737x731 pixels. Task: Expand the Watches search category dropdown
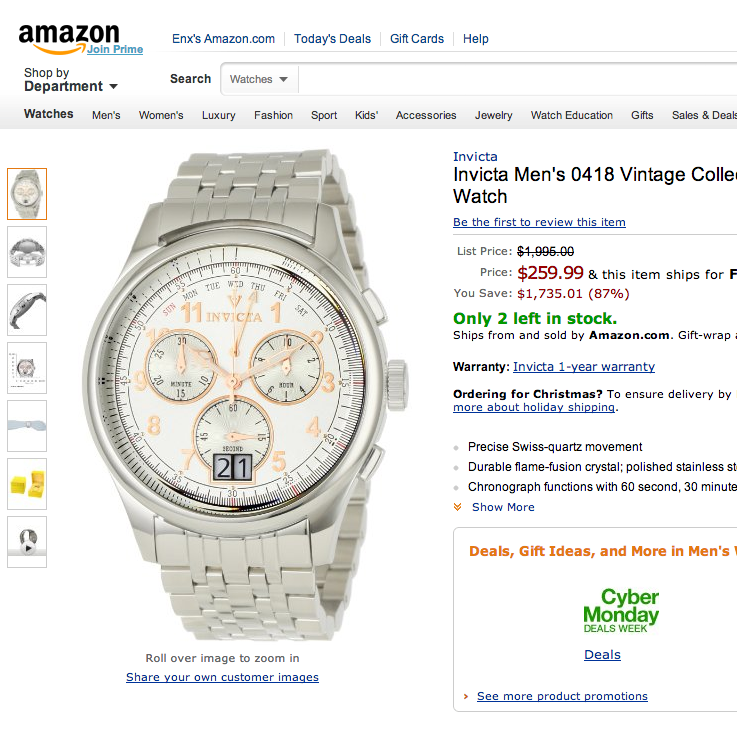[259, 79]
